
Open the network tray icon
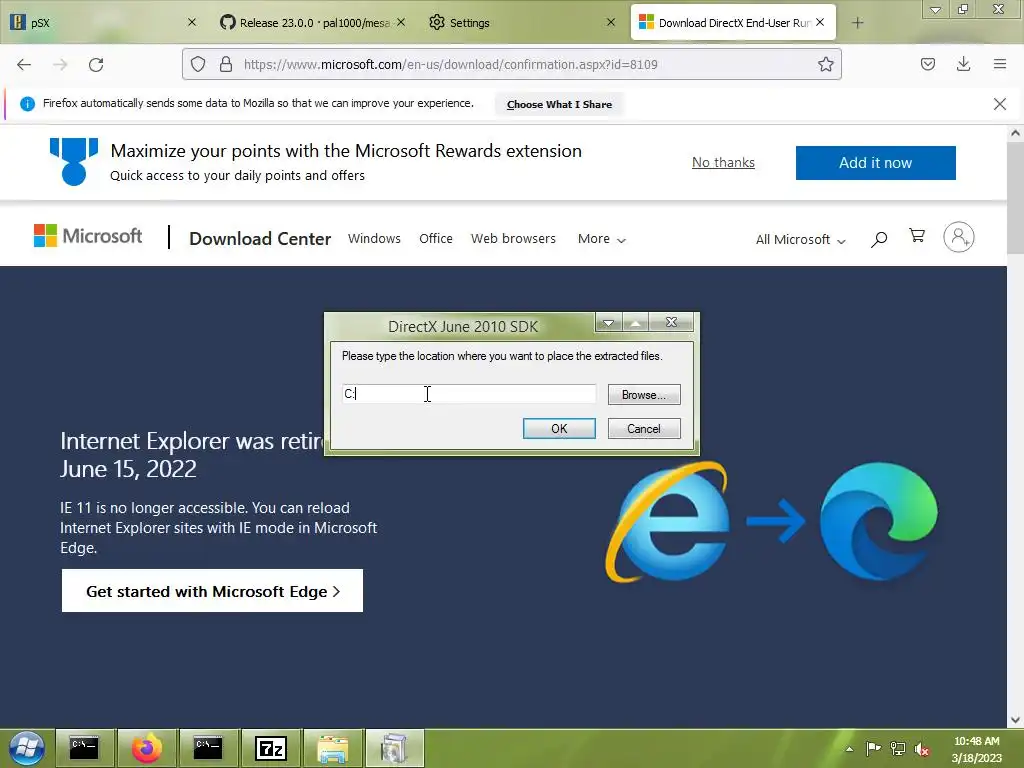tap(898, 748)
